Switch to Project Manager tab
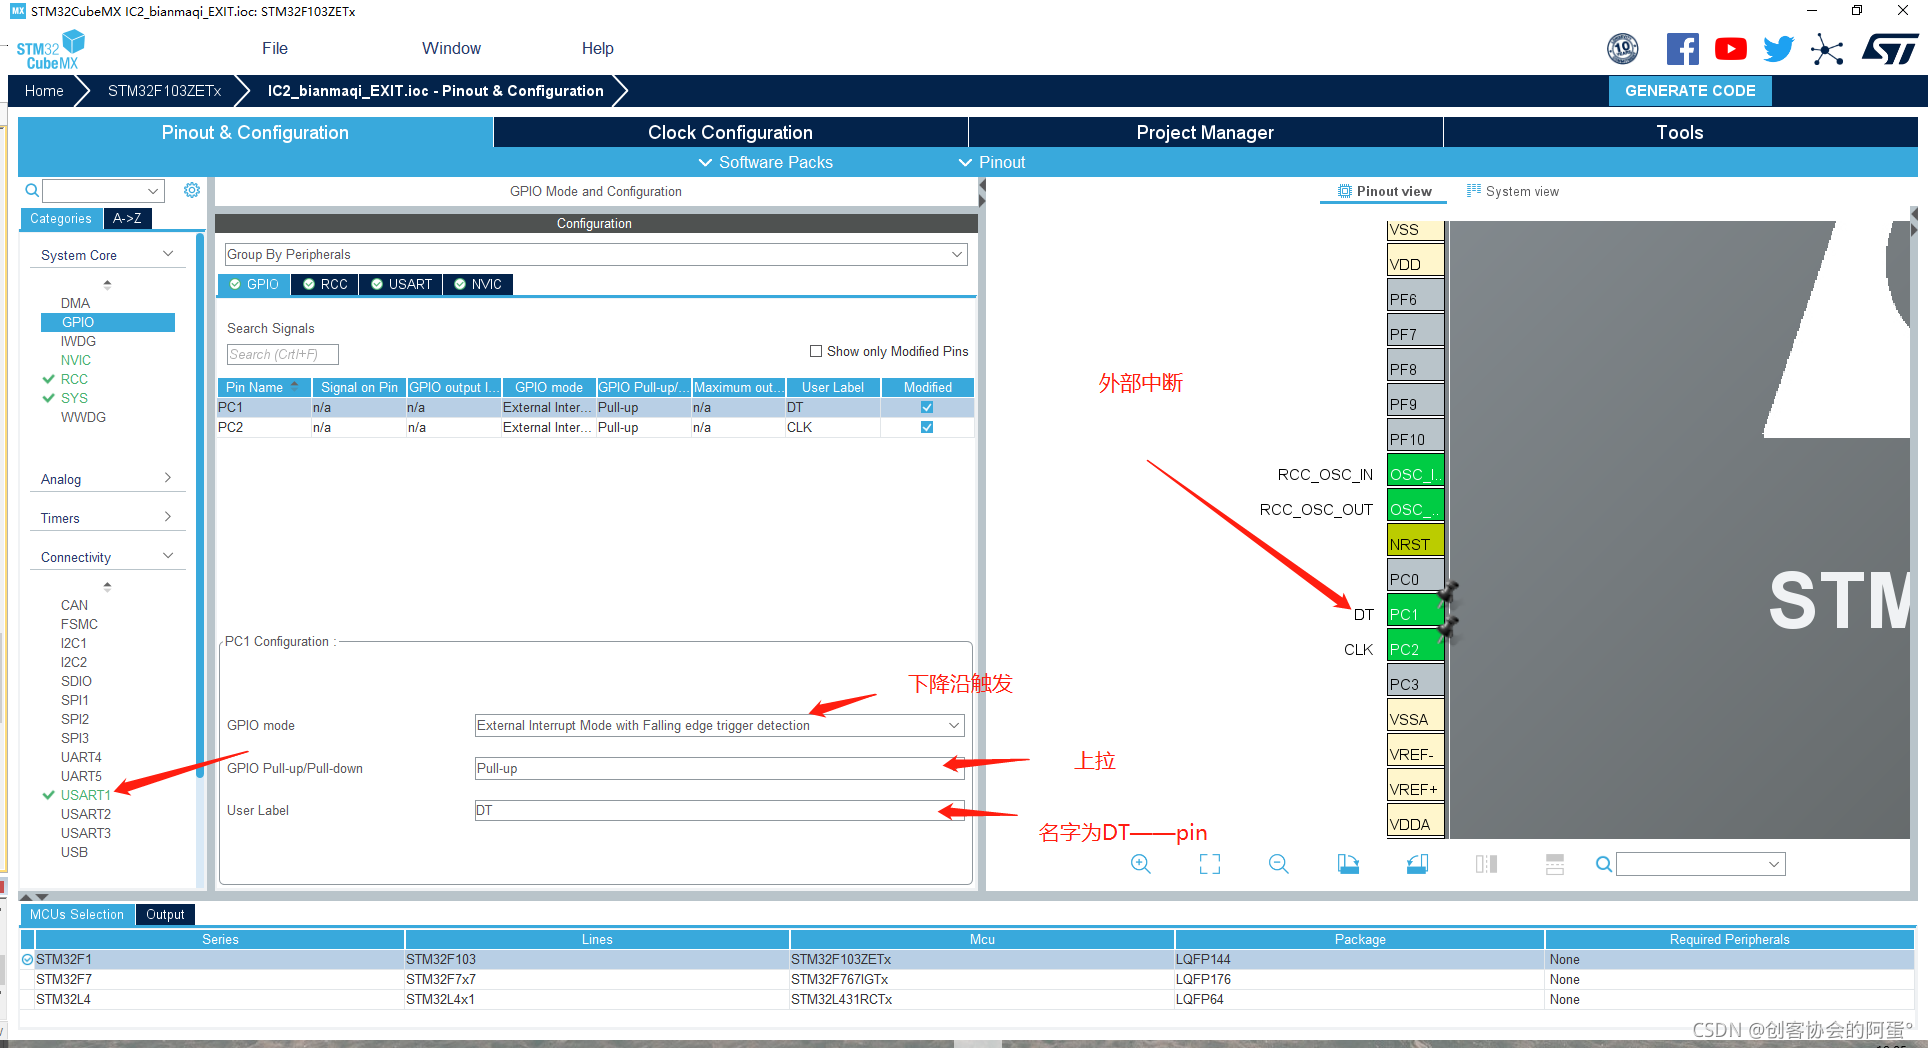Screen dimensions: 1928x1048 point(1205,132)
